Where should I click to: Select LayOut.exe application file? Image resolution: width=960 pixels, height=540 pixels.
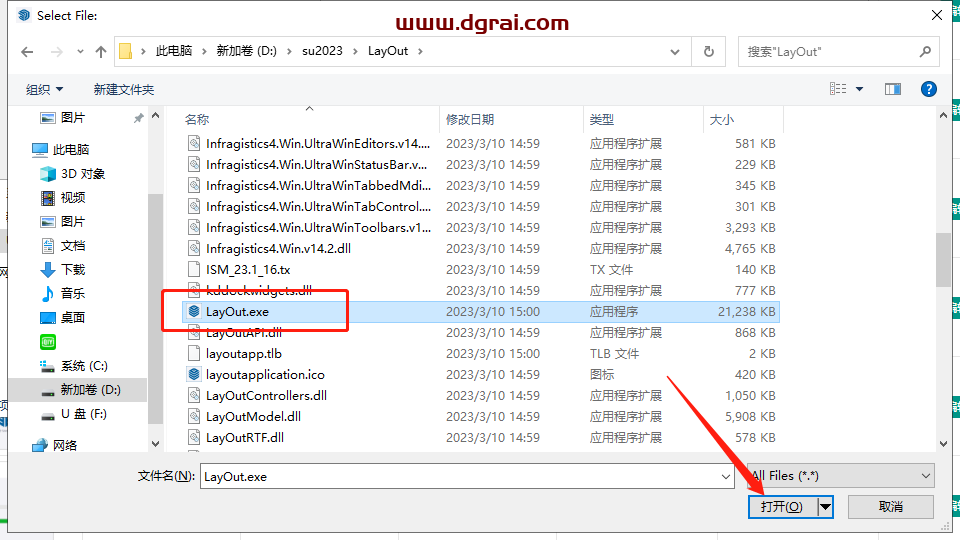coord(481,312)
